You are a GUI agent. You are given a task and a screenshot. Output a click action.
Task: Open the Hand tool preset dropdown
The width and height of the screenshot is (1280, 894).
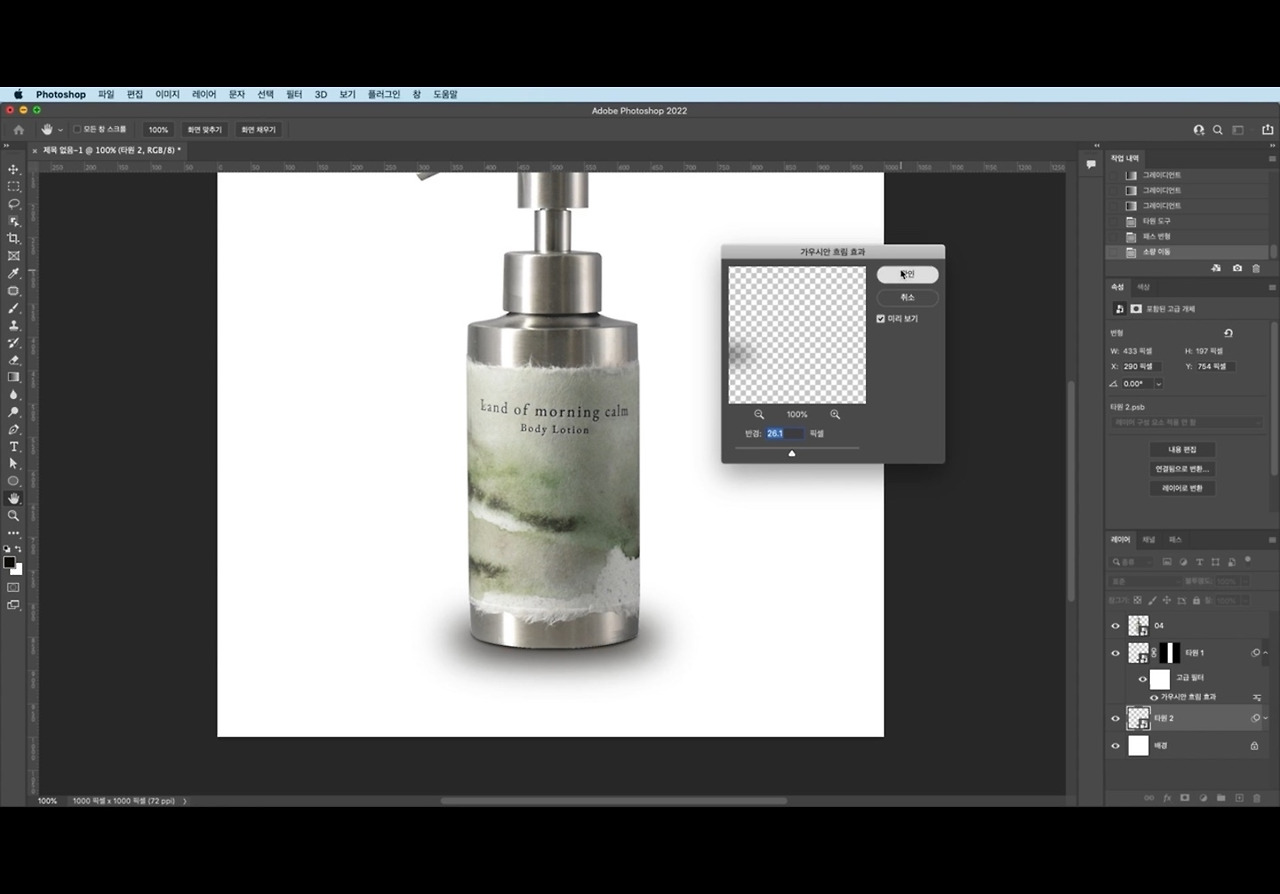[x=60, y=130]
